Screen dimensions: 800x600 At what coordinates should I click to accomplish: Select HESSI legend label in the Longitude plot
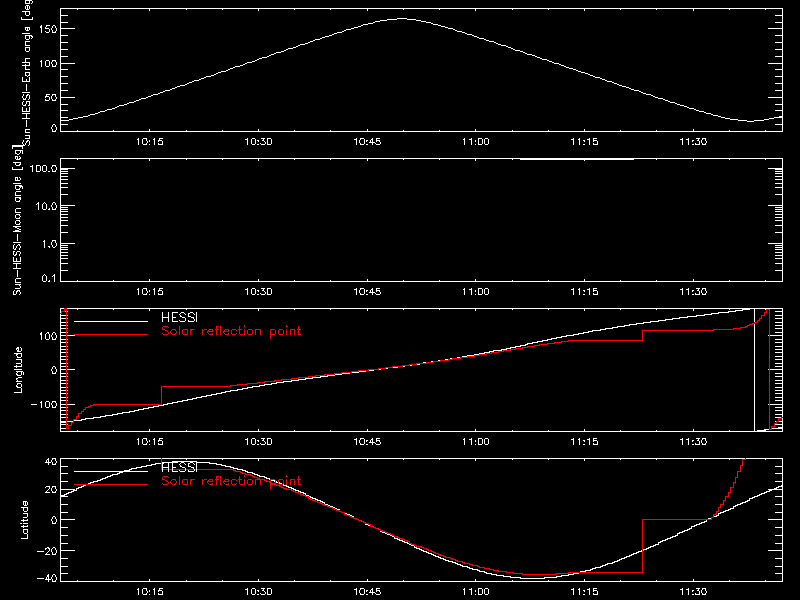click(179, 317)
